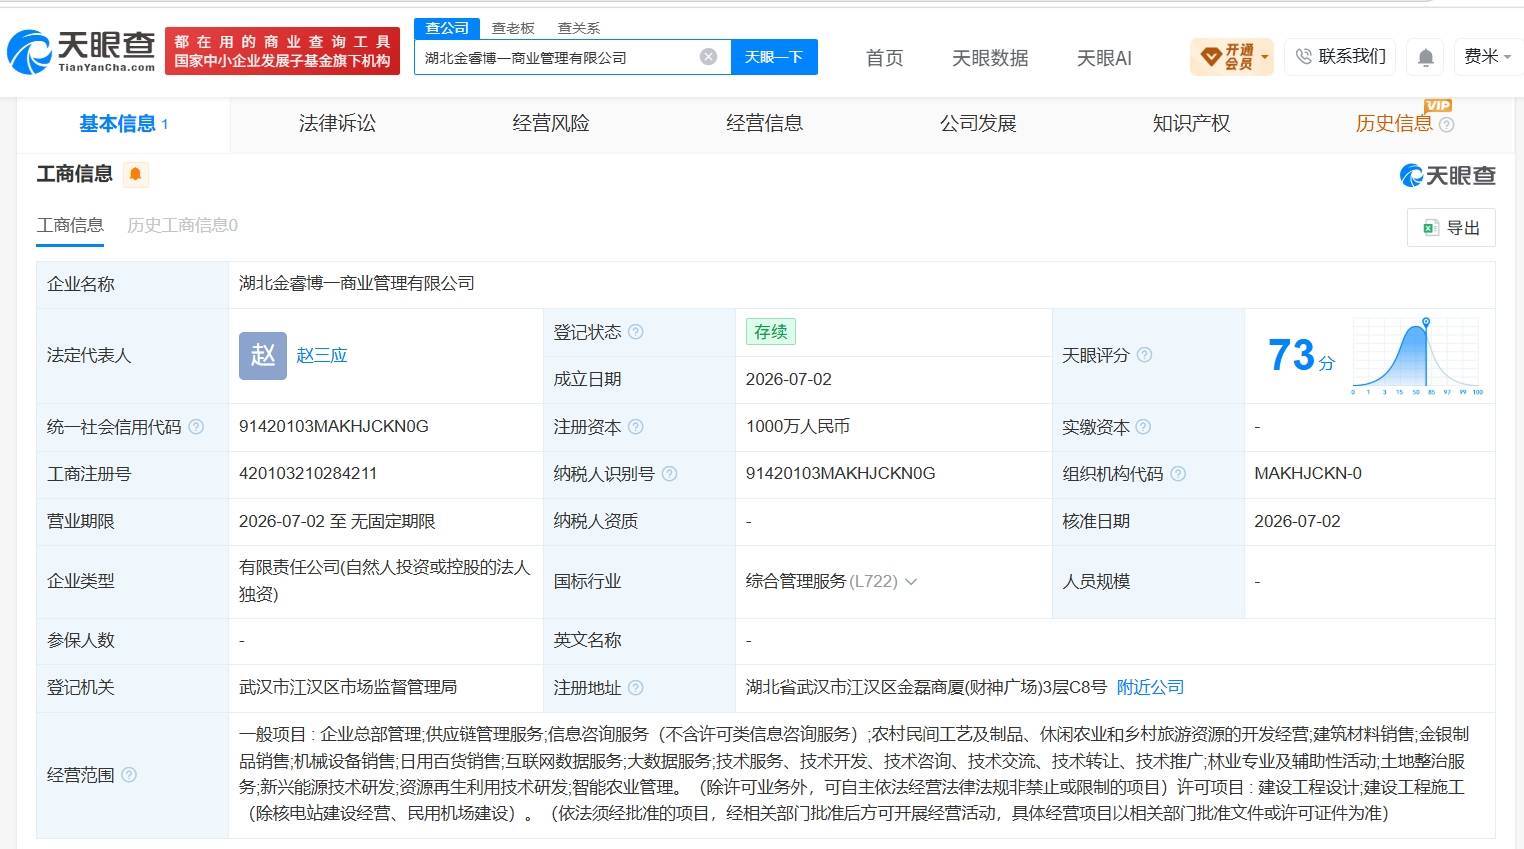The width and height of the screenshot is (1524, 849).
Task: Click help icon next to 登记状态
Action: coord(636,332)
